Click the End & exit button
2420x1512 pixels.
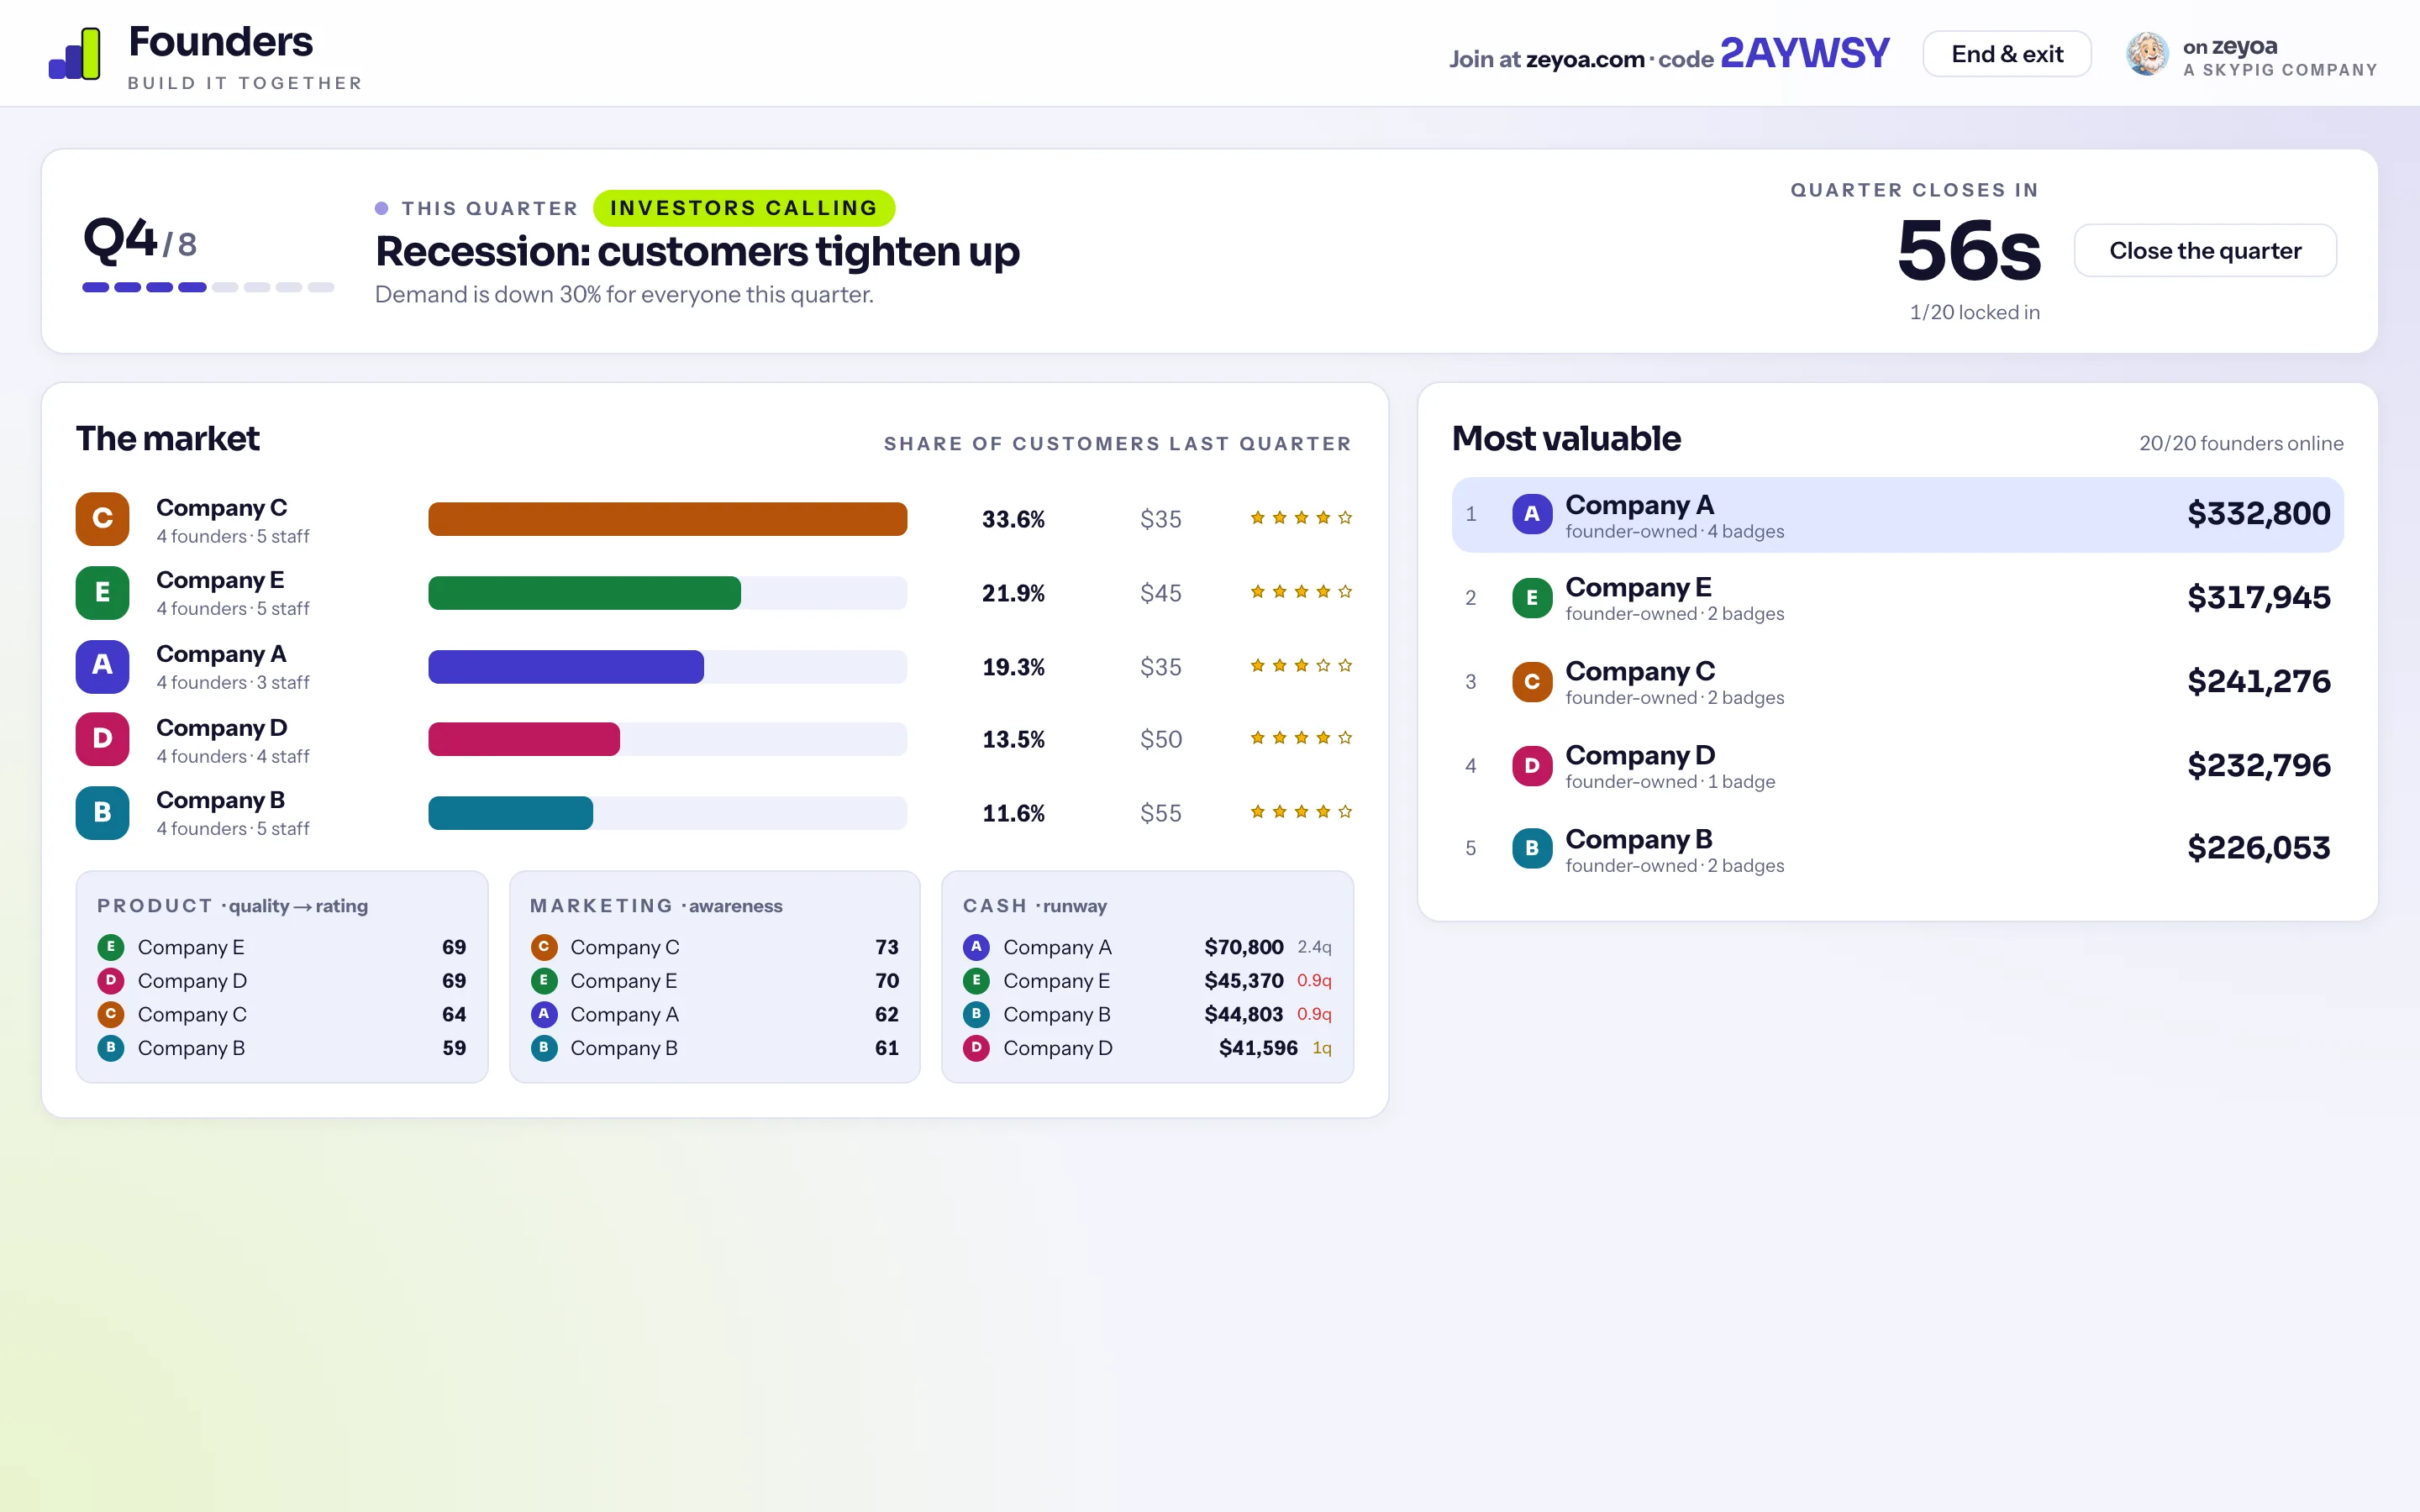click(2006, 54)
